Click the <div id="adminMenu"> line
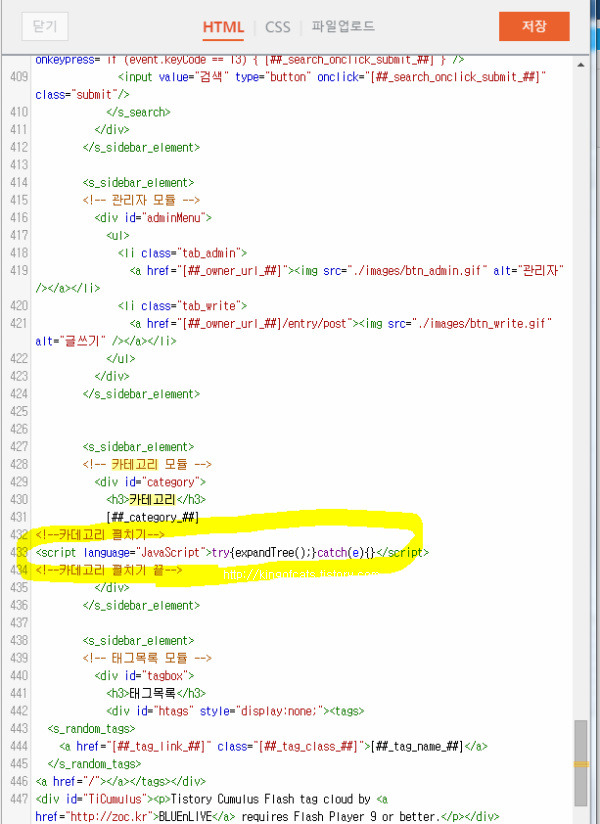Viewport: 600px width, 824px height. [x=153, y=218]
